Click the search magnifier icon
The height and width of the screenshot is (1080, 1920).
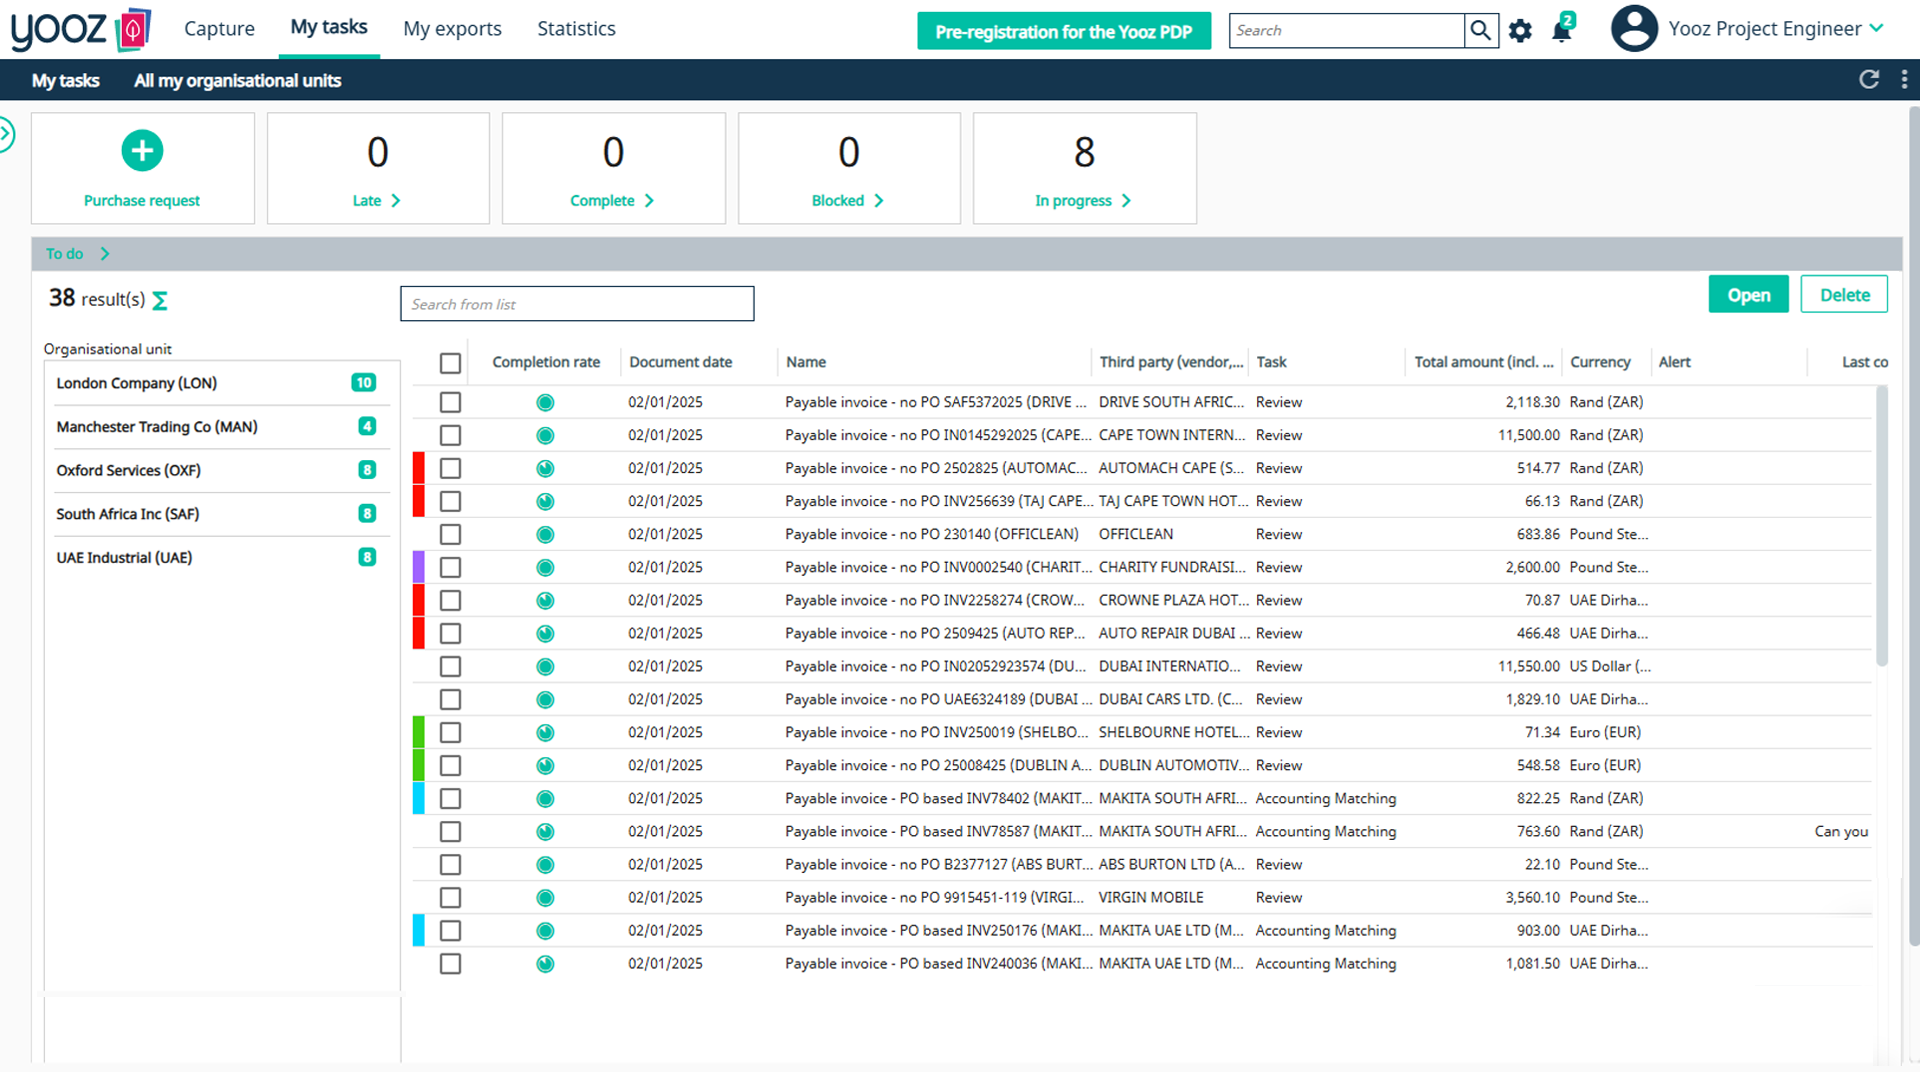point(1480,31)
